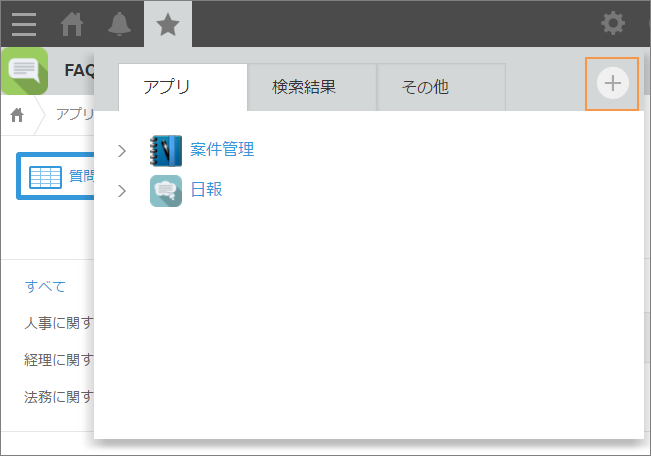Open the 案件管理 link
This screenshot has width=651, height=456.
click(222, 150)
